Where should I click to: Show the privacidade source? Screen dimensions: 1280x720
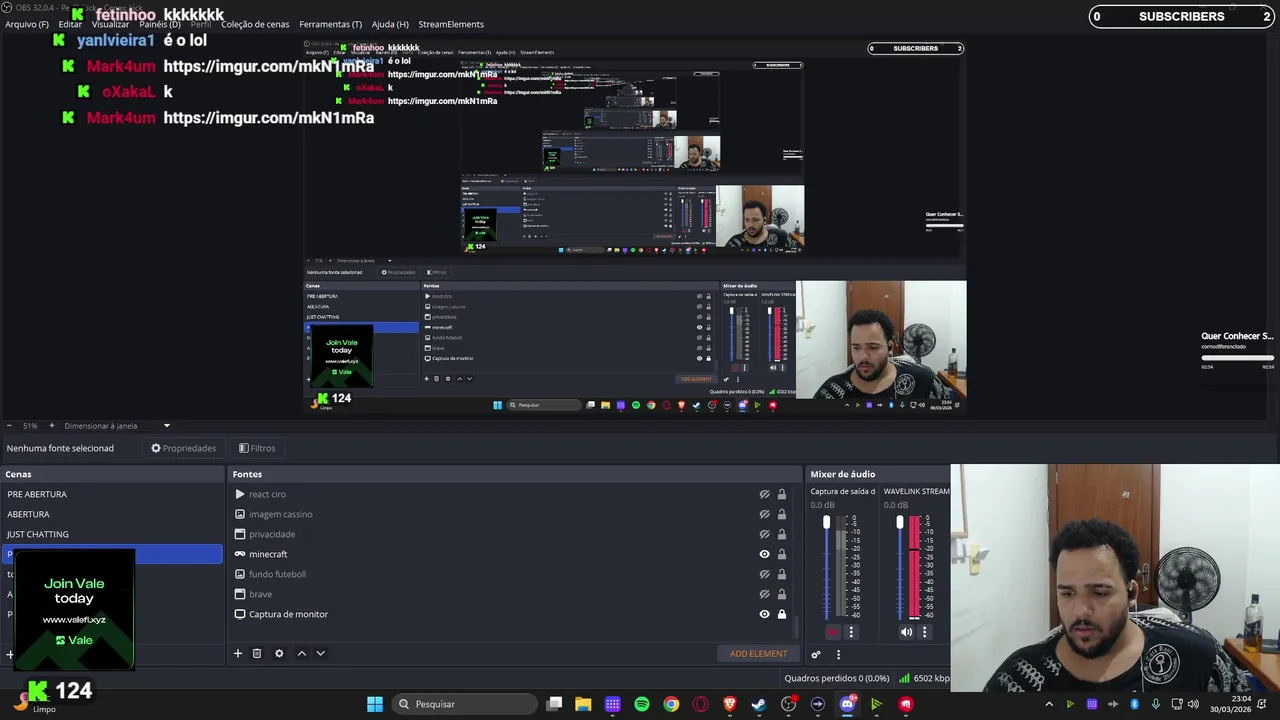click(x=764, y=534)
